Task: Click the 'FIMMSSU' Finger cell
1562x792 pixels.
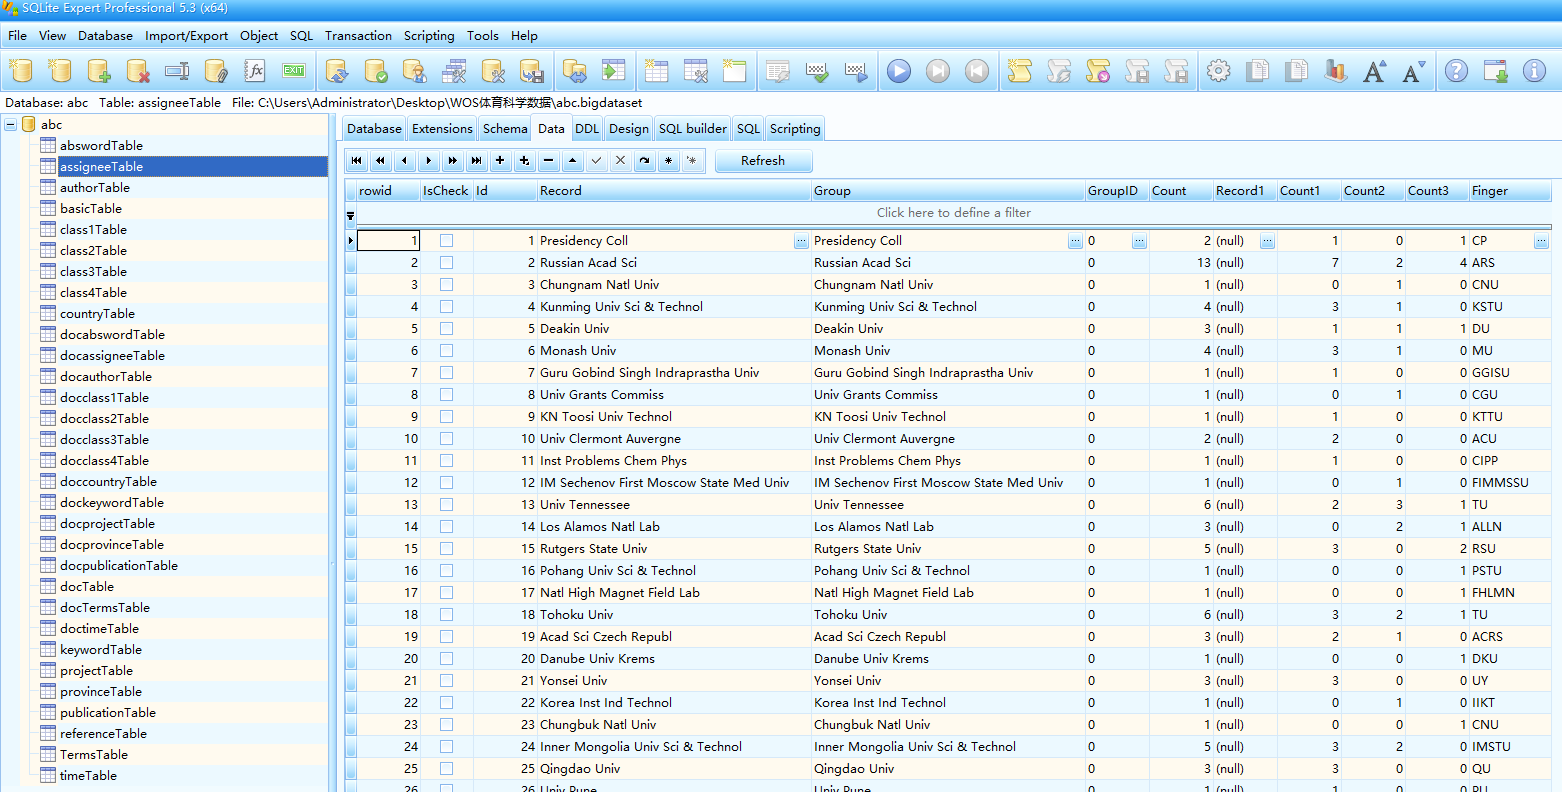Action: (x=1510, y=483)
